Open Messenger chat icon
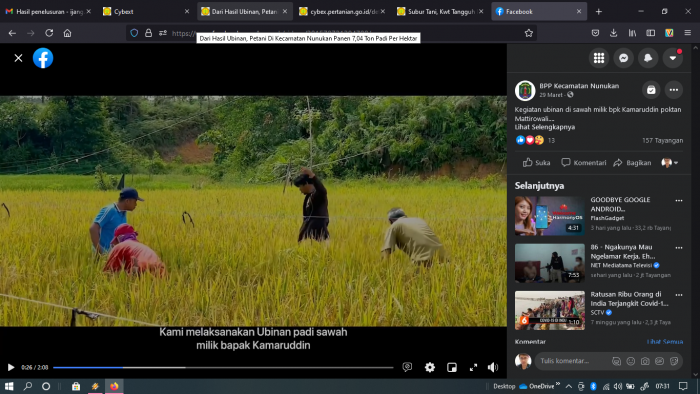 point(623,58)
